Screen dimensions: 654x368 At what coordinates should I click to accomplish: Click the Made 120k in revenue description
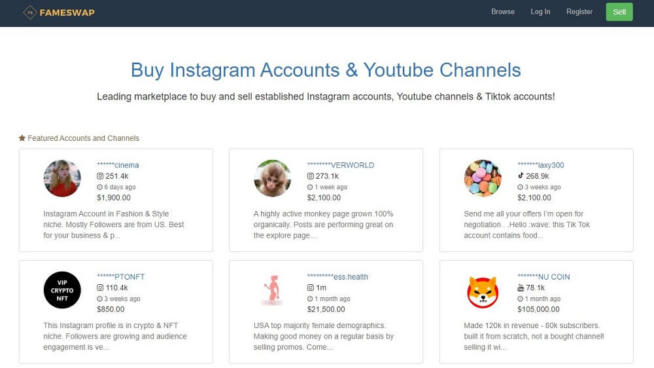(x=534, y=336)
